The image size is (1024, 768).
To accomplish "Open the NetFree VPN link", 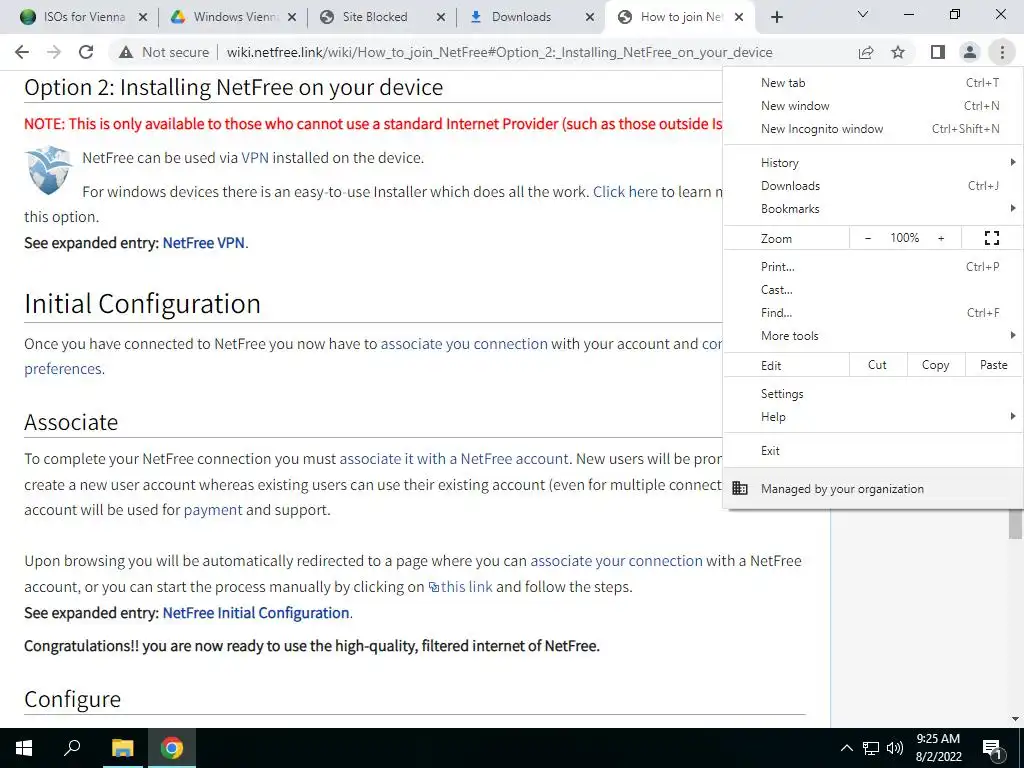I will [x=203, y=243].
